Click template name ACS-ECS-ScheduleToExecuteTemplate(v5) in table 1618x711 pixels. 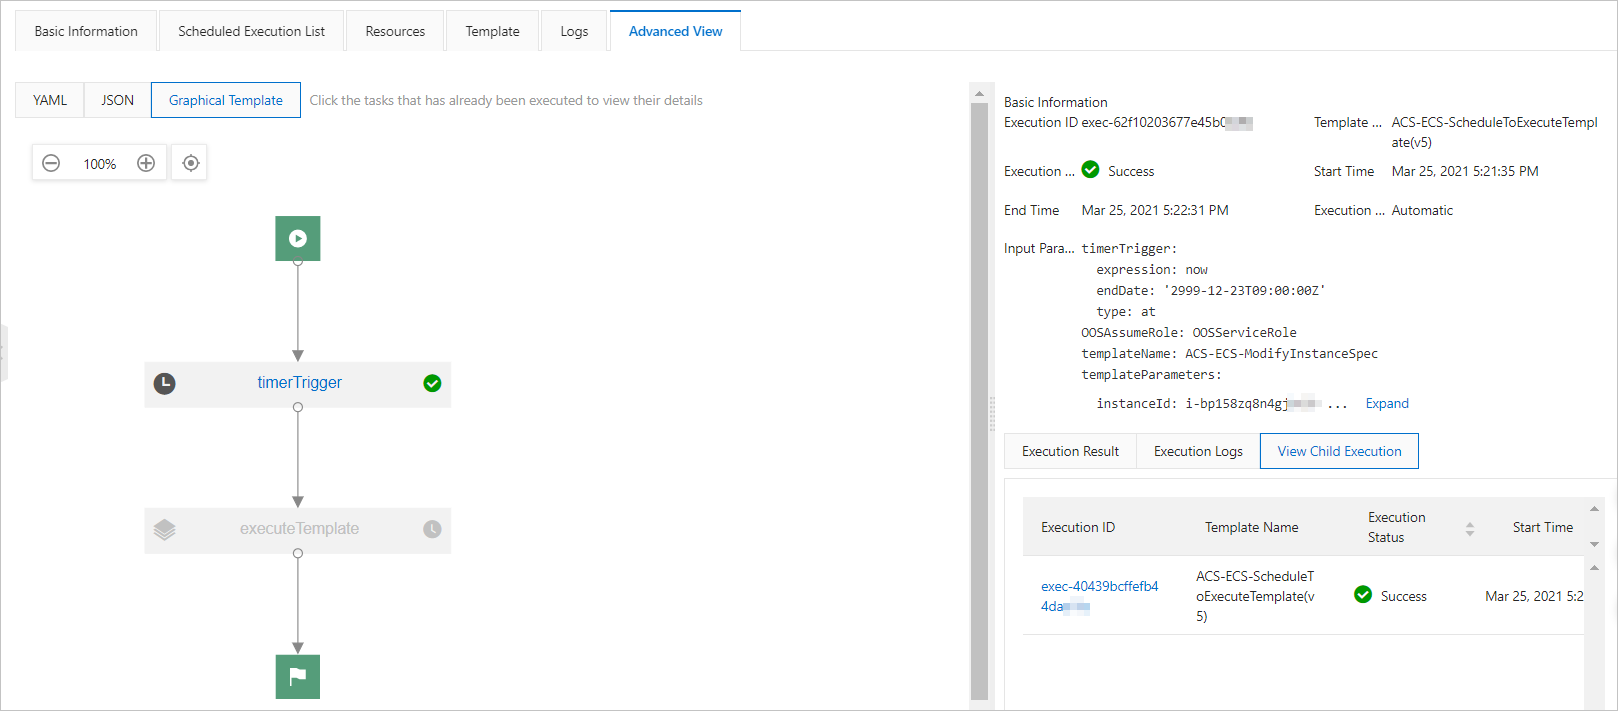[x=1256, y=596]
